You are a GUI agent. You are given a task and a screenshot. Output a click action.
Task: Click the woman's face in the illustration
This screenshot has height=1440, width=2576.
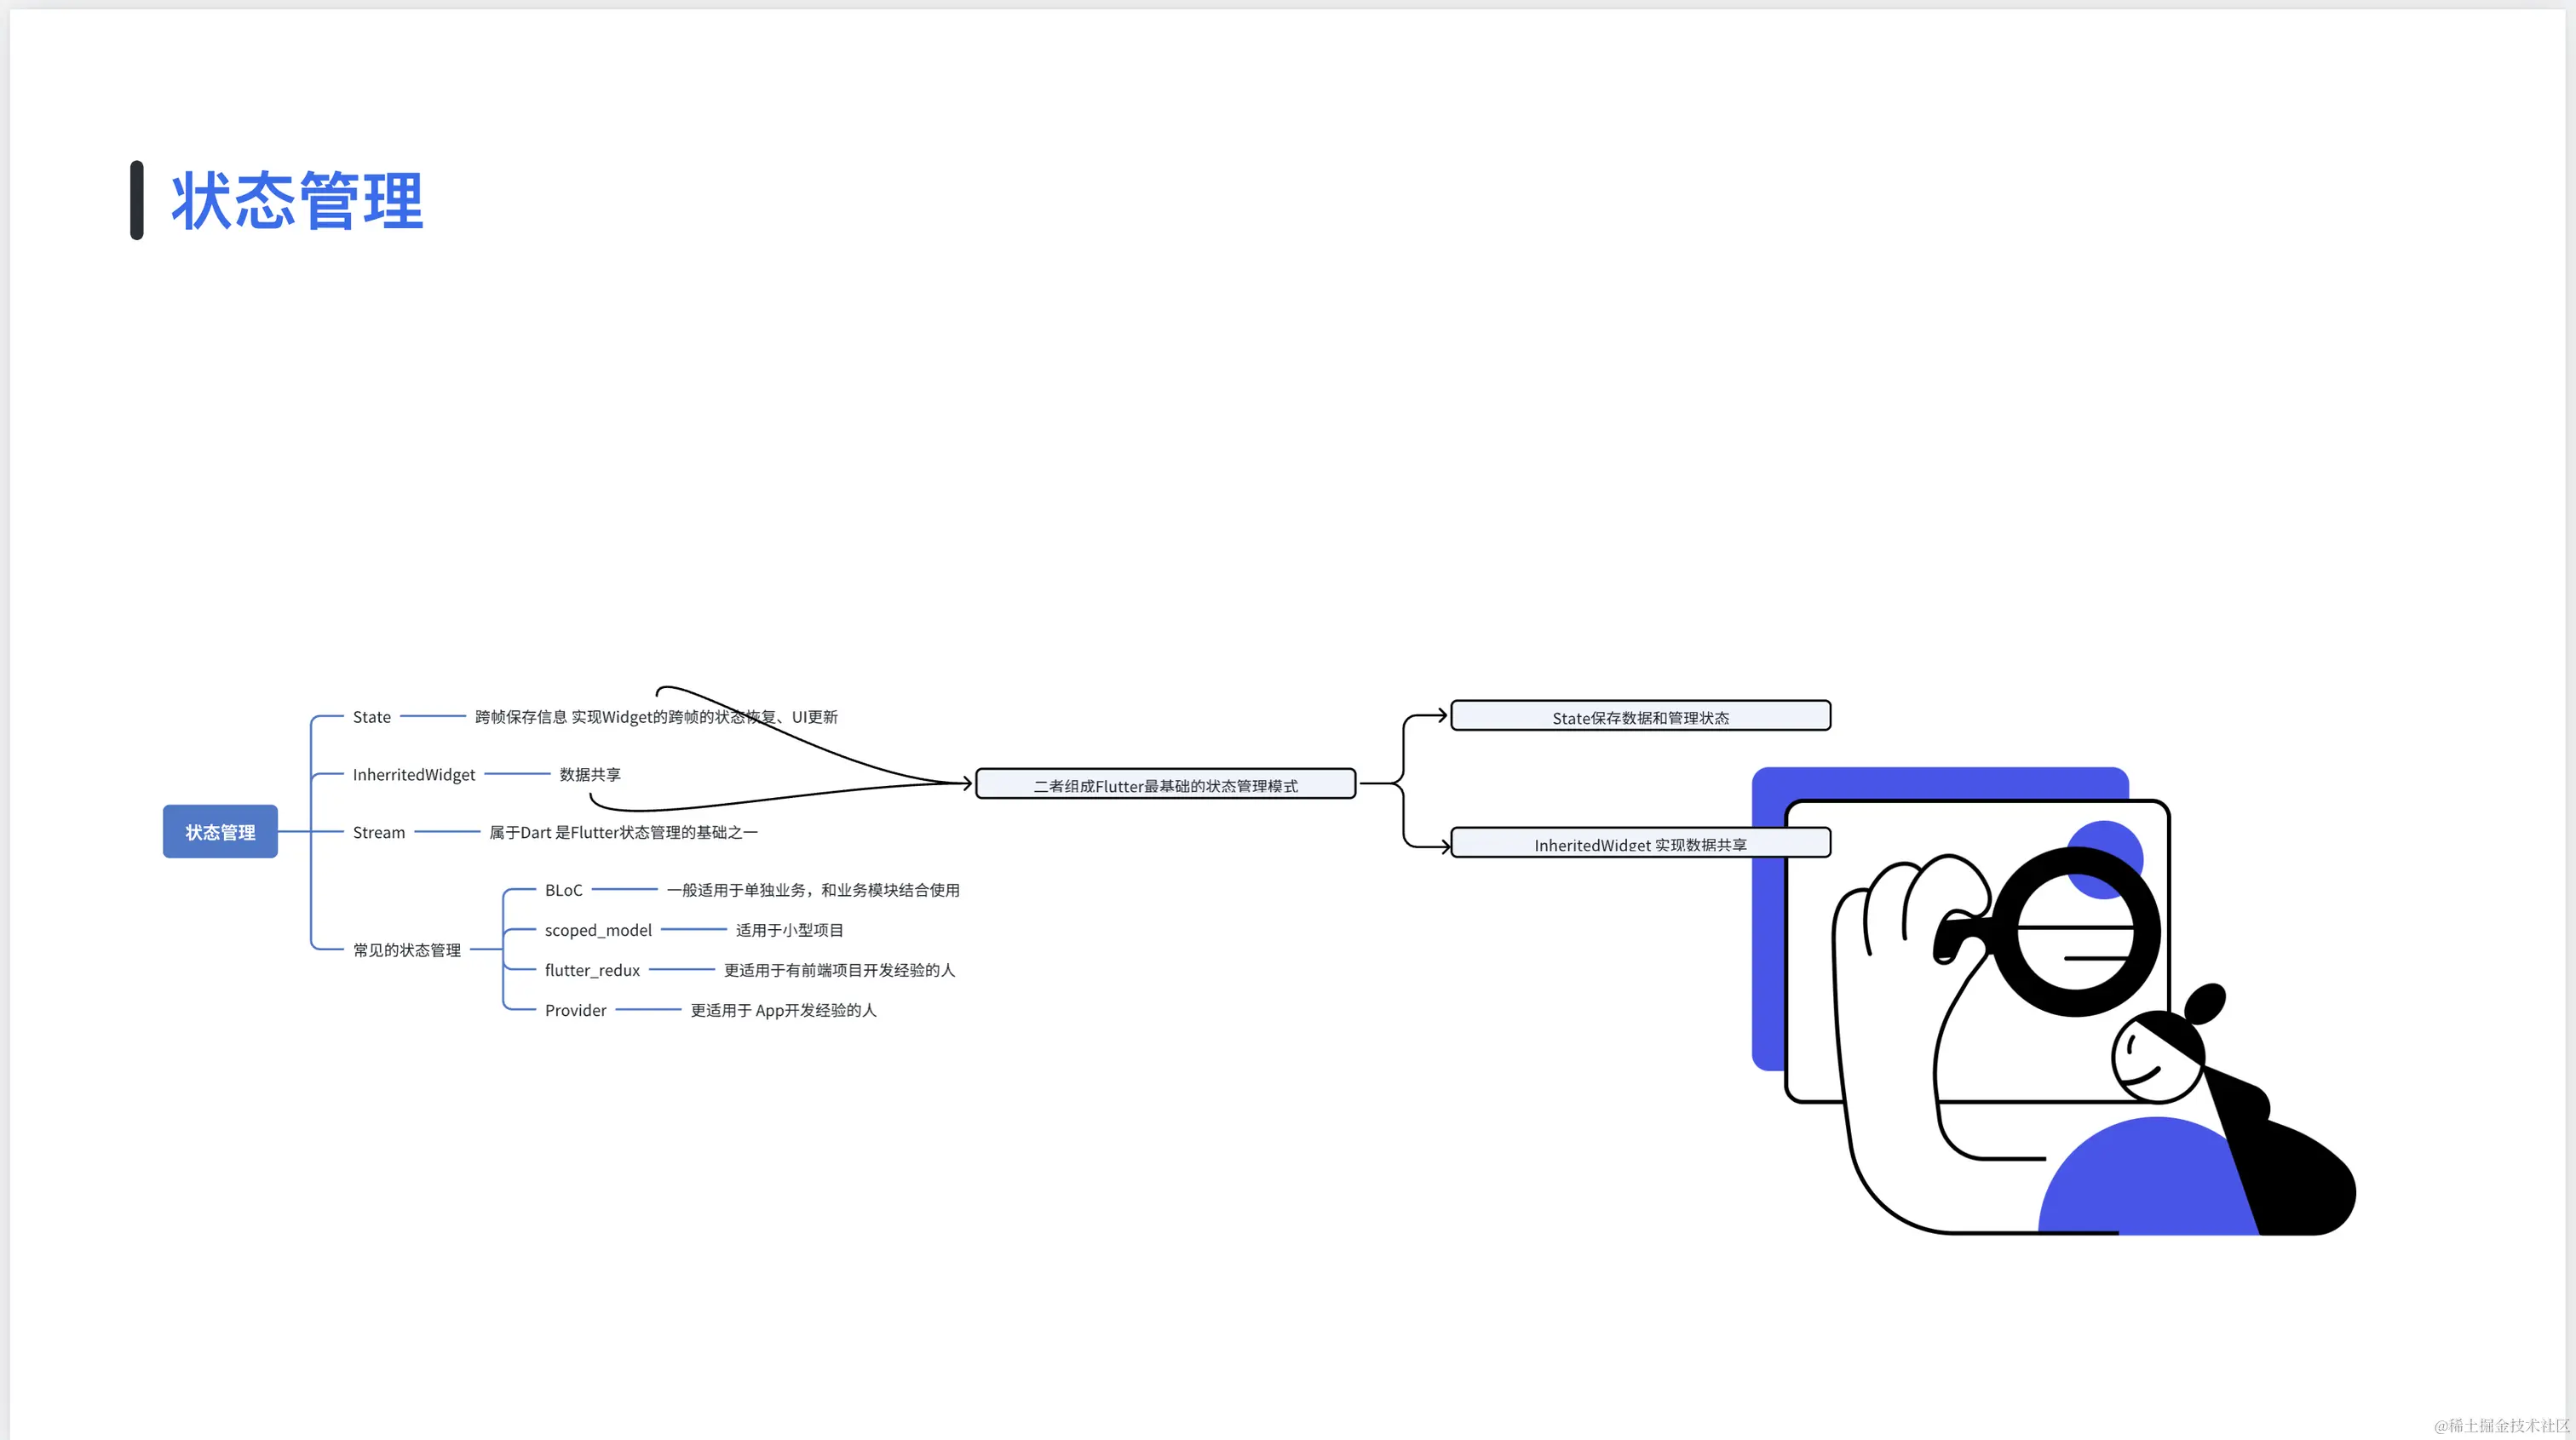2150,1062
